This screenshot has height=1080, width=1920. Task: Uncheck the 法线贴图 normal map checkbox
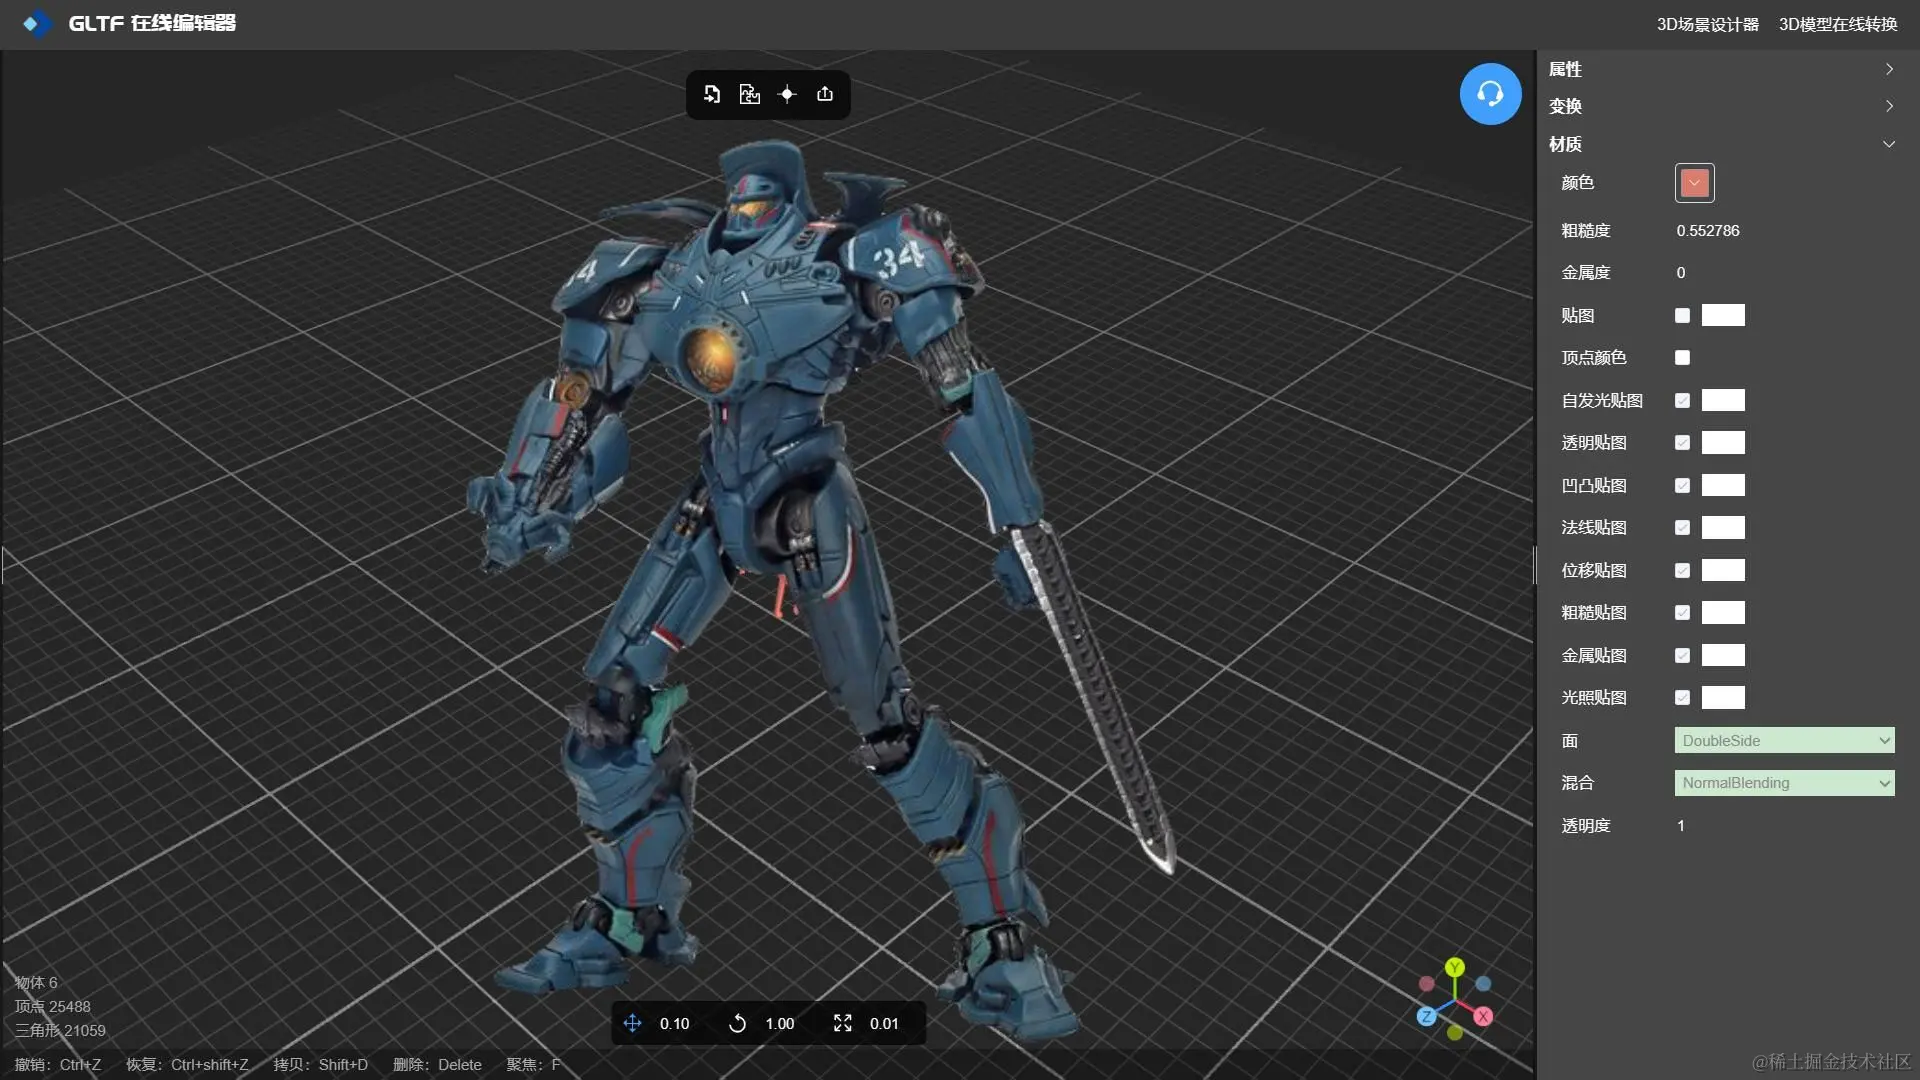point(1682,527)
